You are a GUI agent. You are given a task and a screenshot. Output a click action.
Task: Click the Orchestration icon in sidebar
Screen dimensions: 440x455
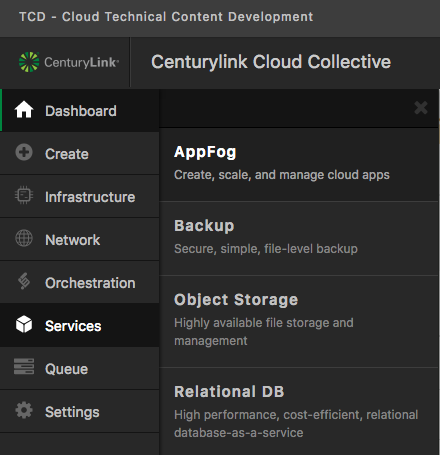point(24,281)
